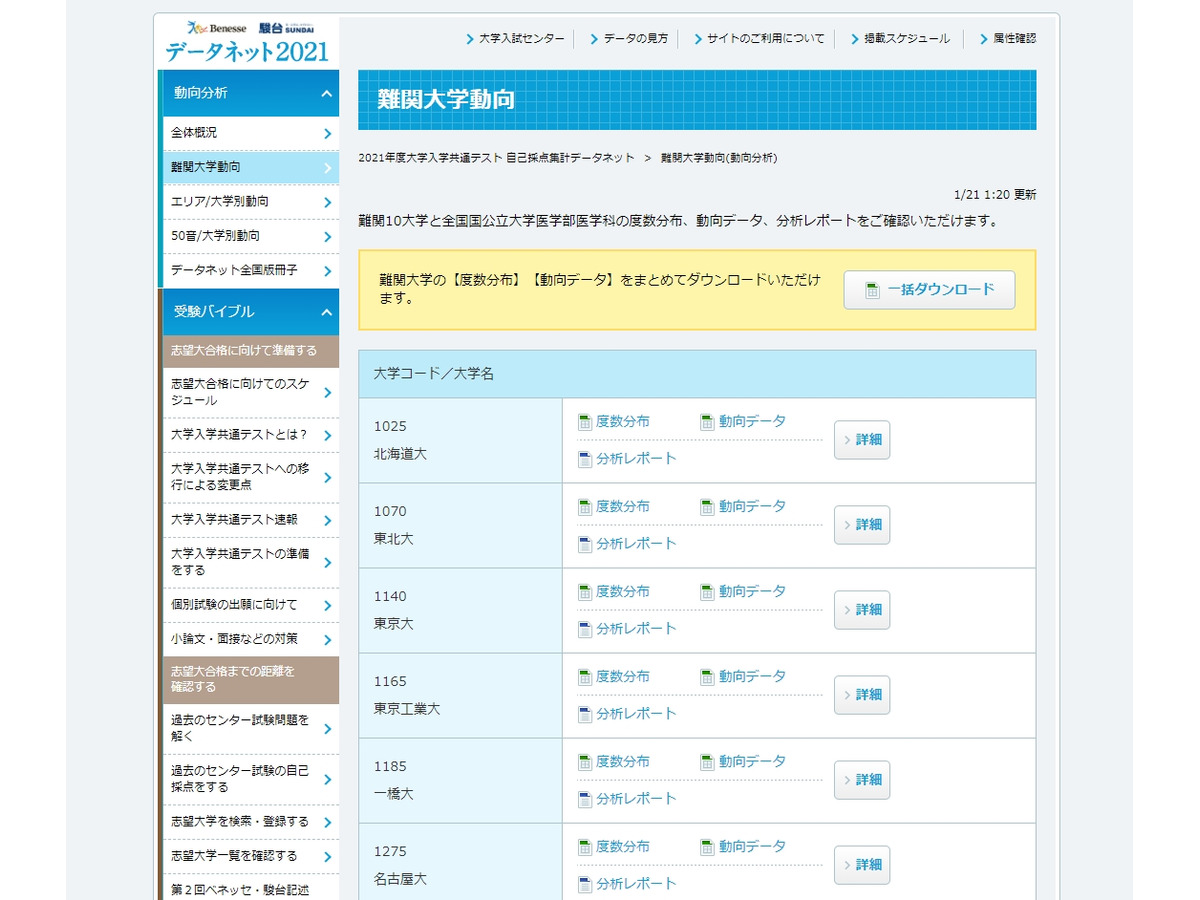
Task: Open 属性確認 top link
Action: [1008, 39]
